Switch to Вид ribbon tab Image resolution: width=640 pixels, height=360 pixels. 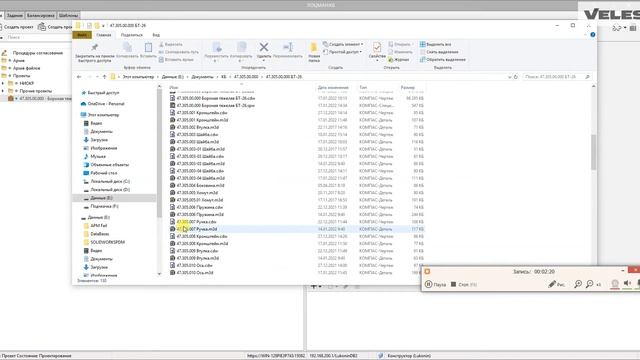[156, 35]
